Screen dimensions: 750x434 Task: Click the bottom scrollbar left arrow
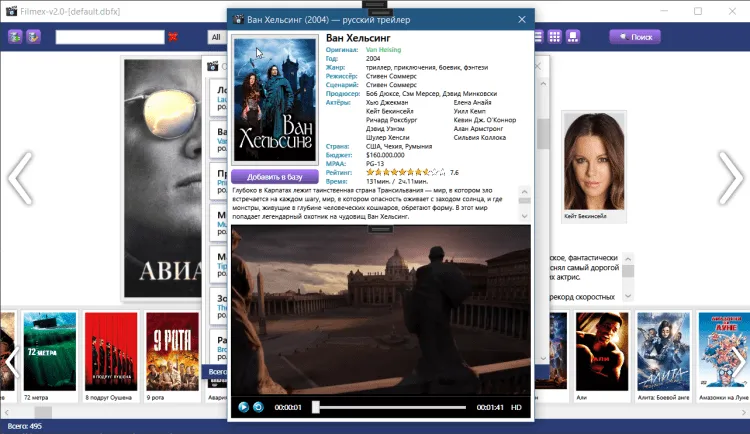(x=6, y=412)
